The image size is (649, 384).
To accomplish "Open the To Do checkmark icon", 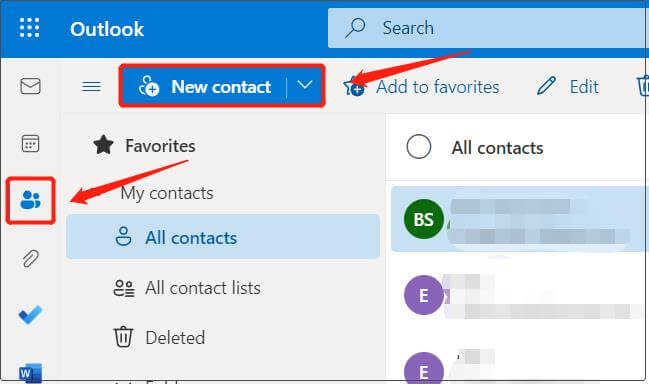I will point(30,315).
